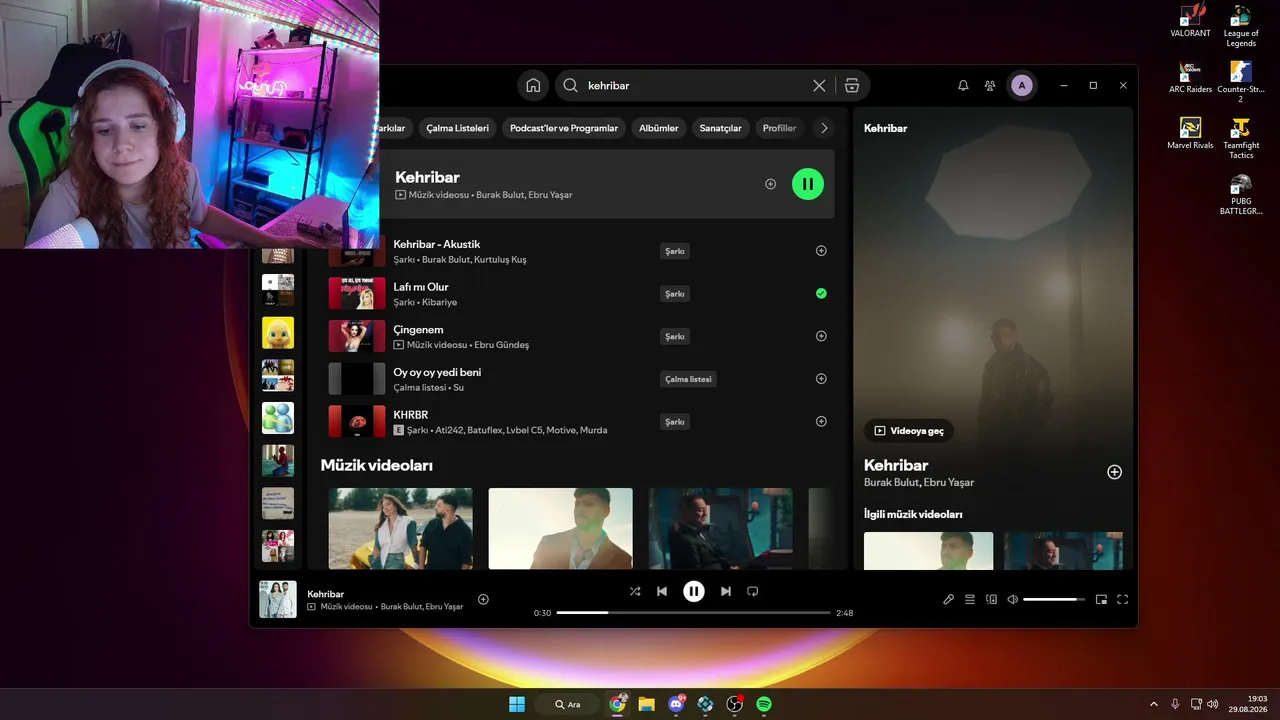Viewport: 1280px width, 720px height.
Task: Open green figures playlist in sidebar
Action: tap(278, 417)
